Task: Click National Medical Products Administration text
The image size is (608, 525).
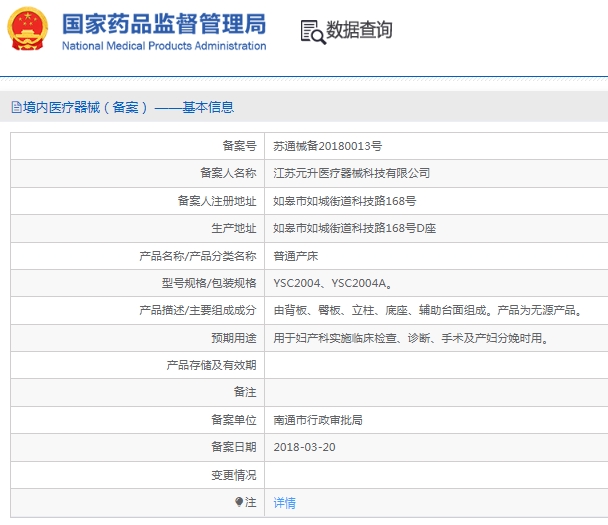Action: 164,46
